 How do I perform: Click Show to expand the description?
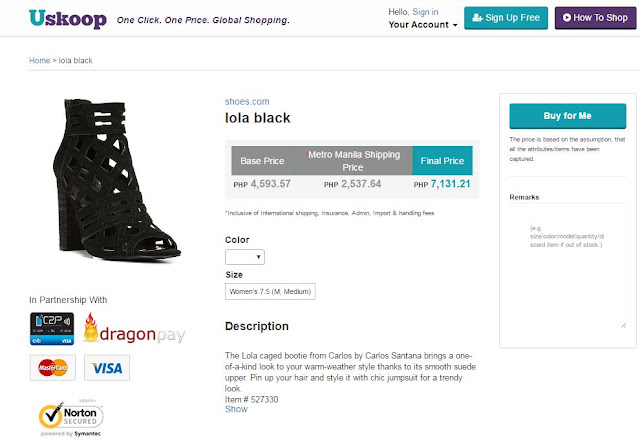coord(236,409)
